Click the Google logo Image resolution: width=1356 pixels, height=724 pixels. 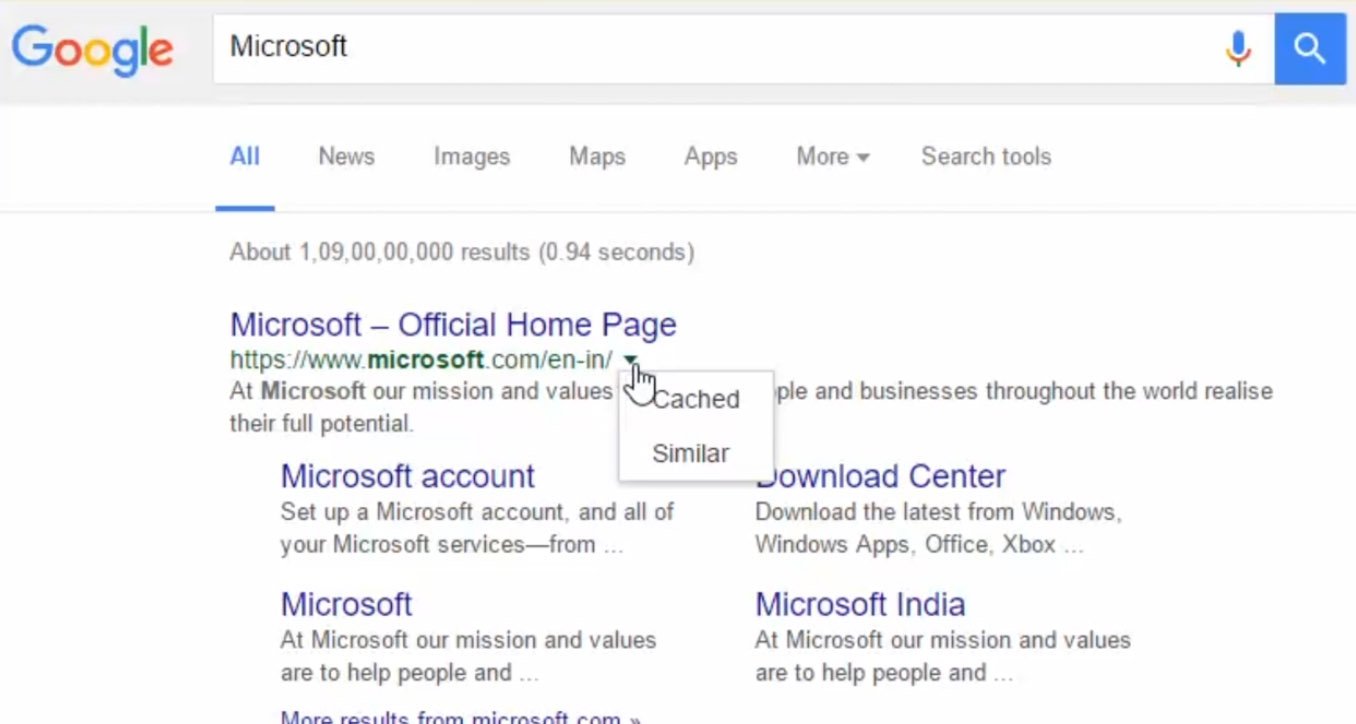click(92, 49)
